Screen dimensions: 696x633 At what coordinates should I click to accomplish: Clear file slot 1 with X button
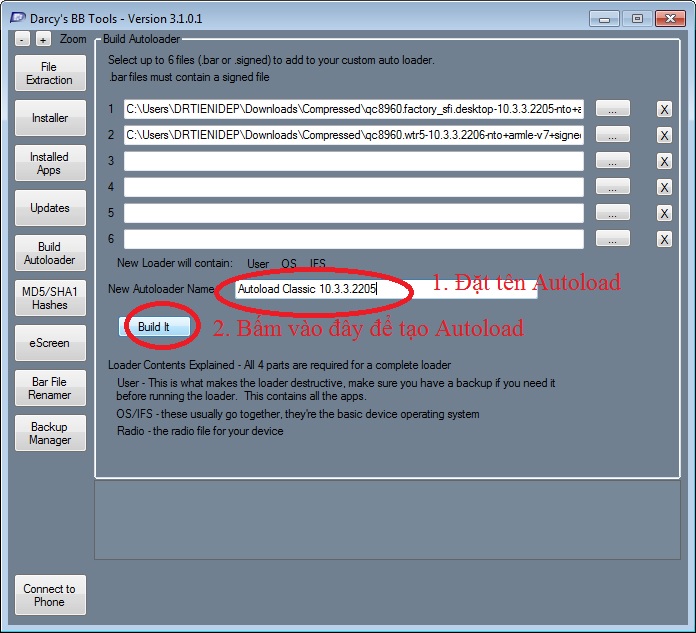(664, 110)
